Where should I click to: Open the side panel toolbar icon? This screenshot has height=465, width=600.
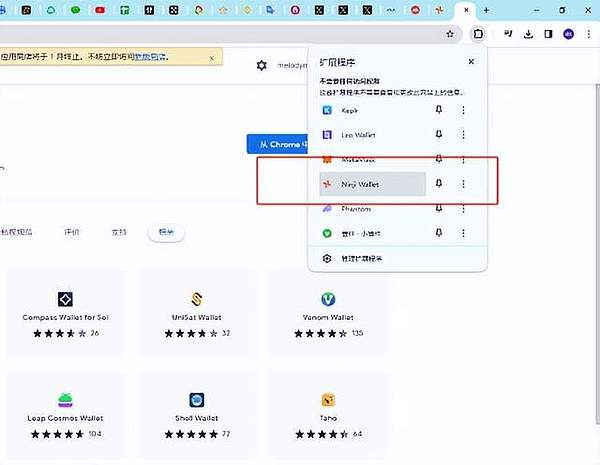click(x=548, y=33)
